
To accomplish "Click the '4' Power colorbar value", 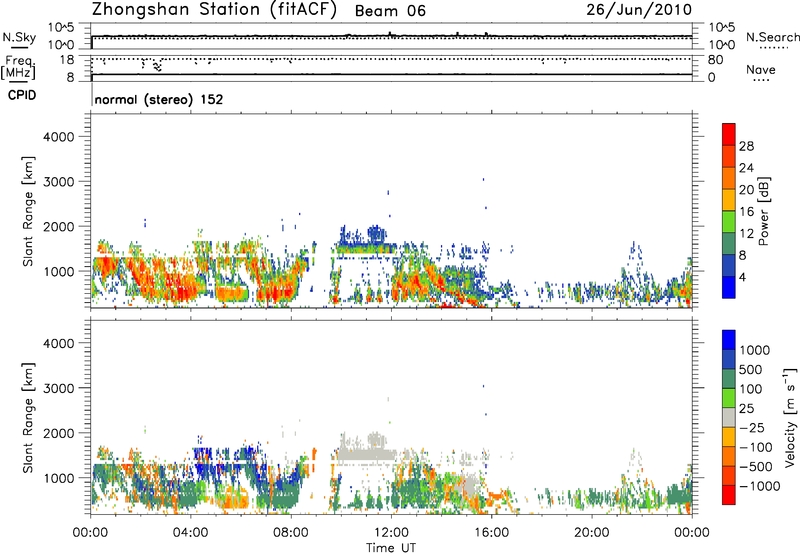I will pos(743,277).
